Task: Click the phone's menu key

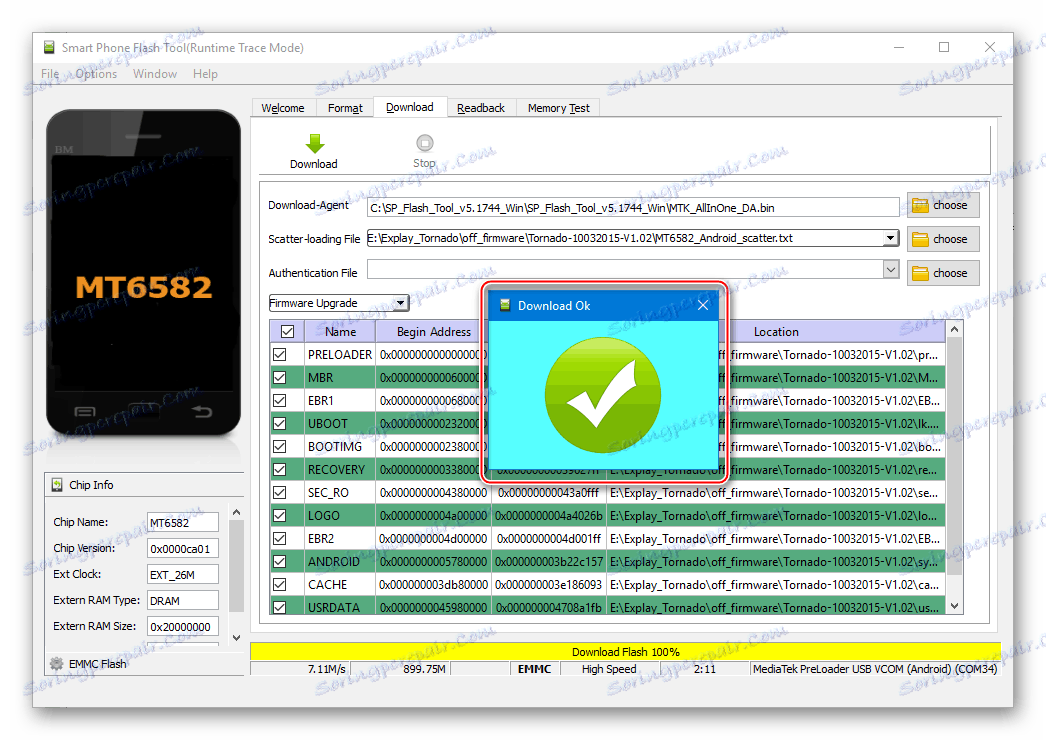Action: (x=85, y=411)
